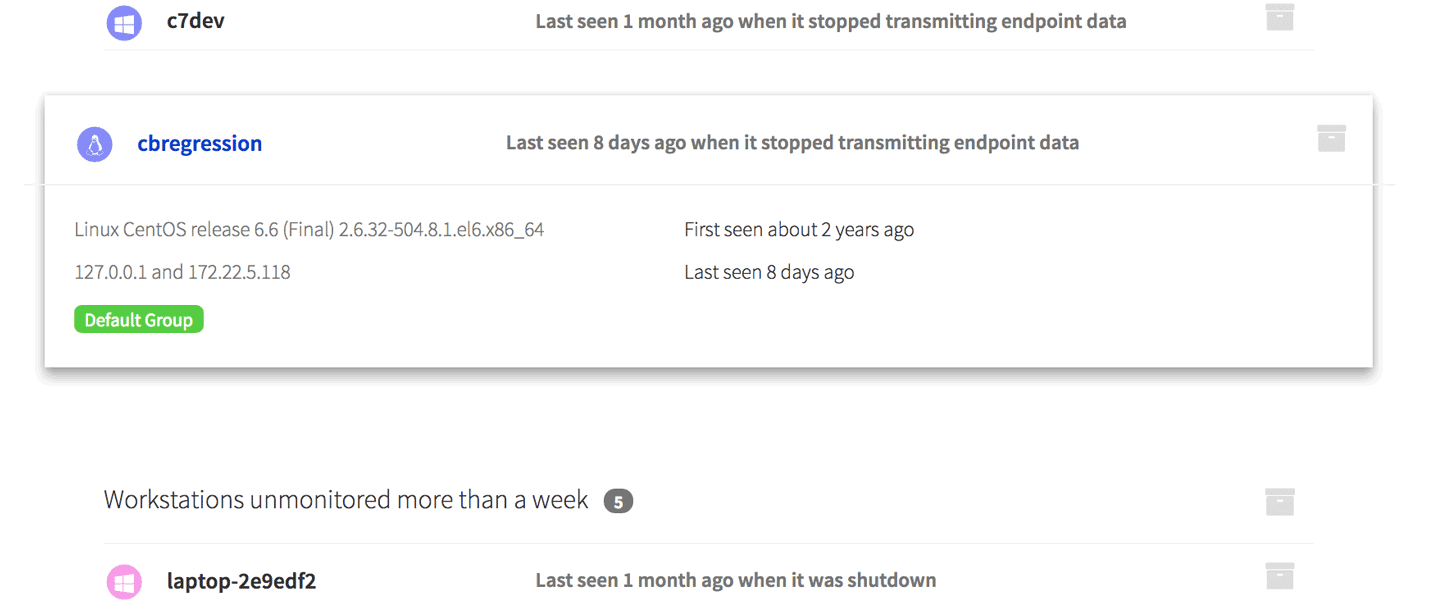1433x606 pixels.
Task: Click the Windows icon beside c7dev
Action: tap(124, 23)
